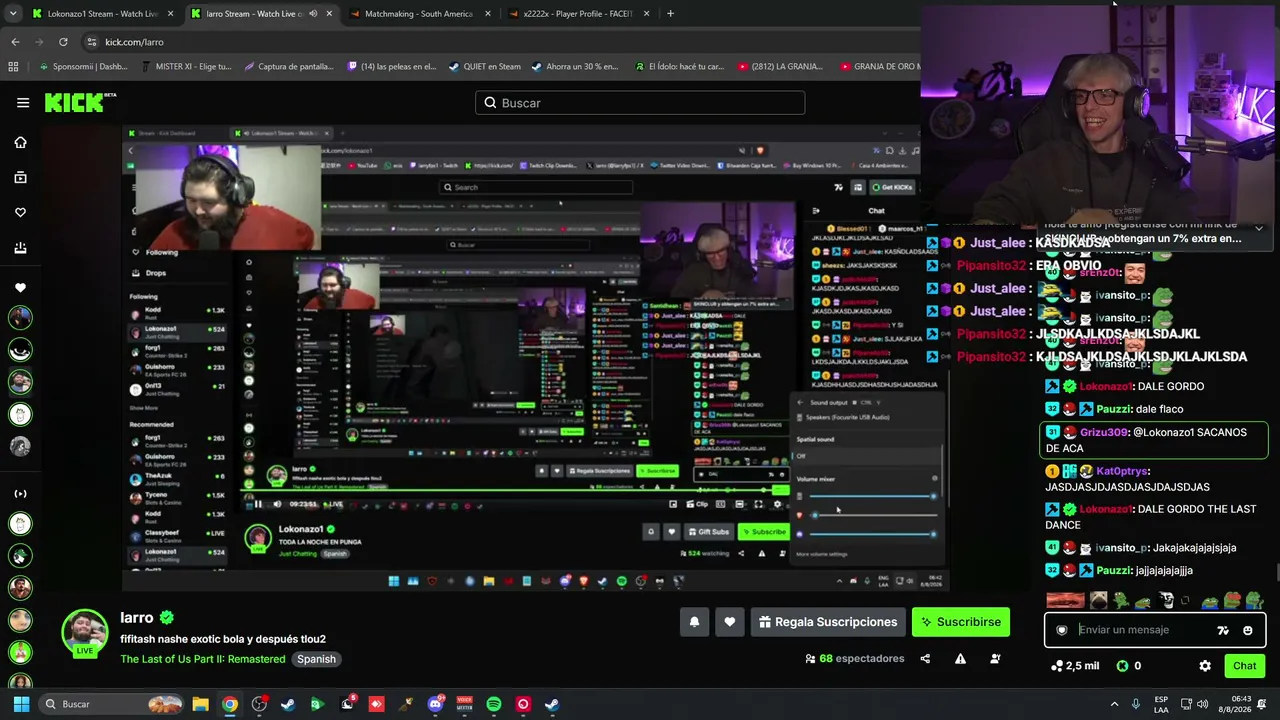Open larro's channel name link

click(137, 618)
